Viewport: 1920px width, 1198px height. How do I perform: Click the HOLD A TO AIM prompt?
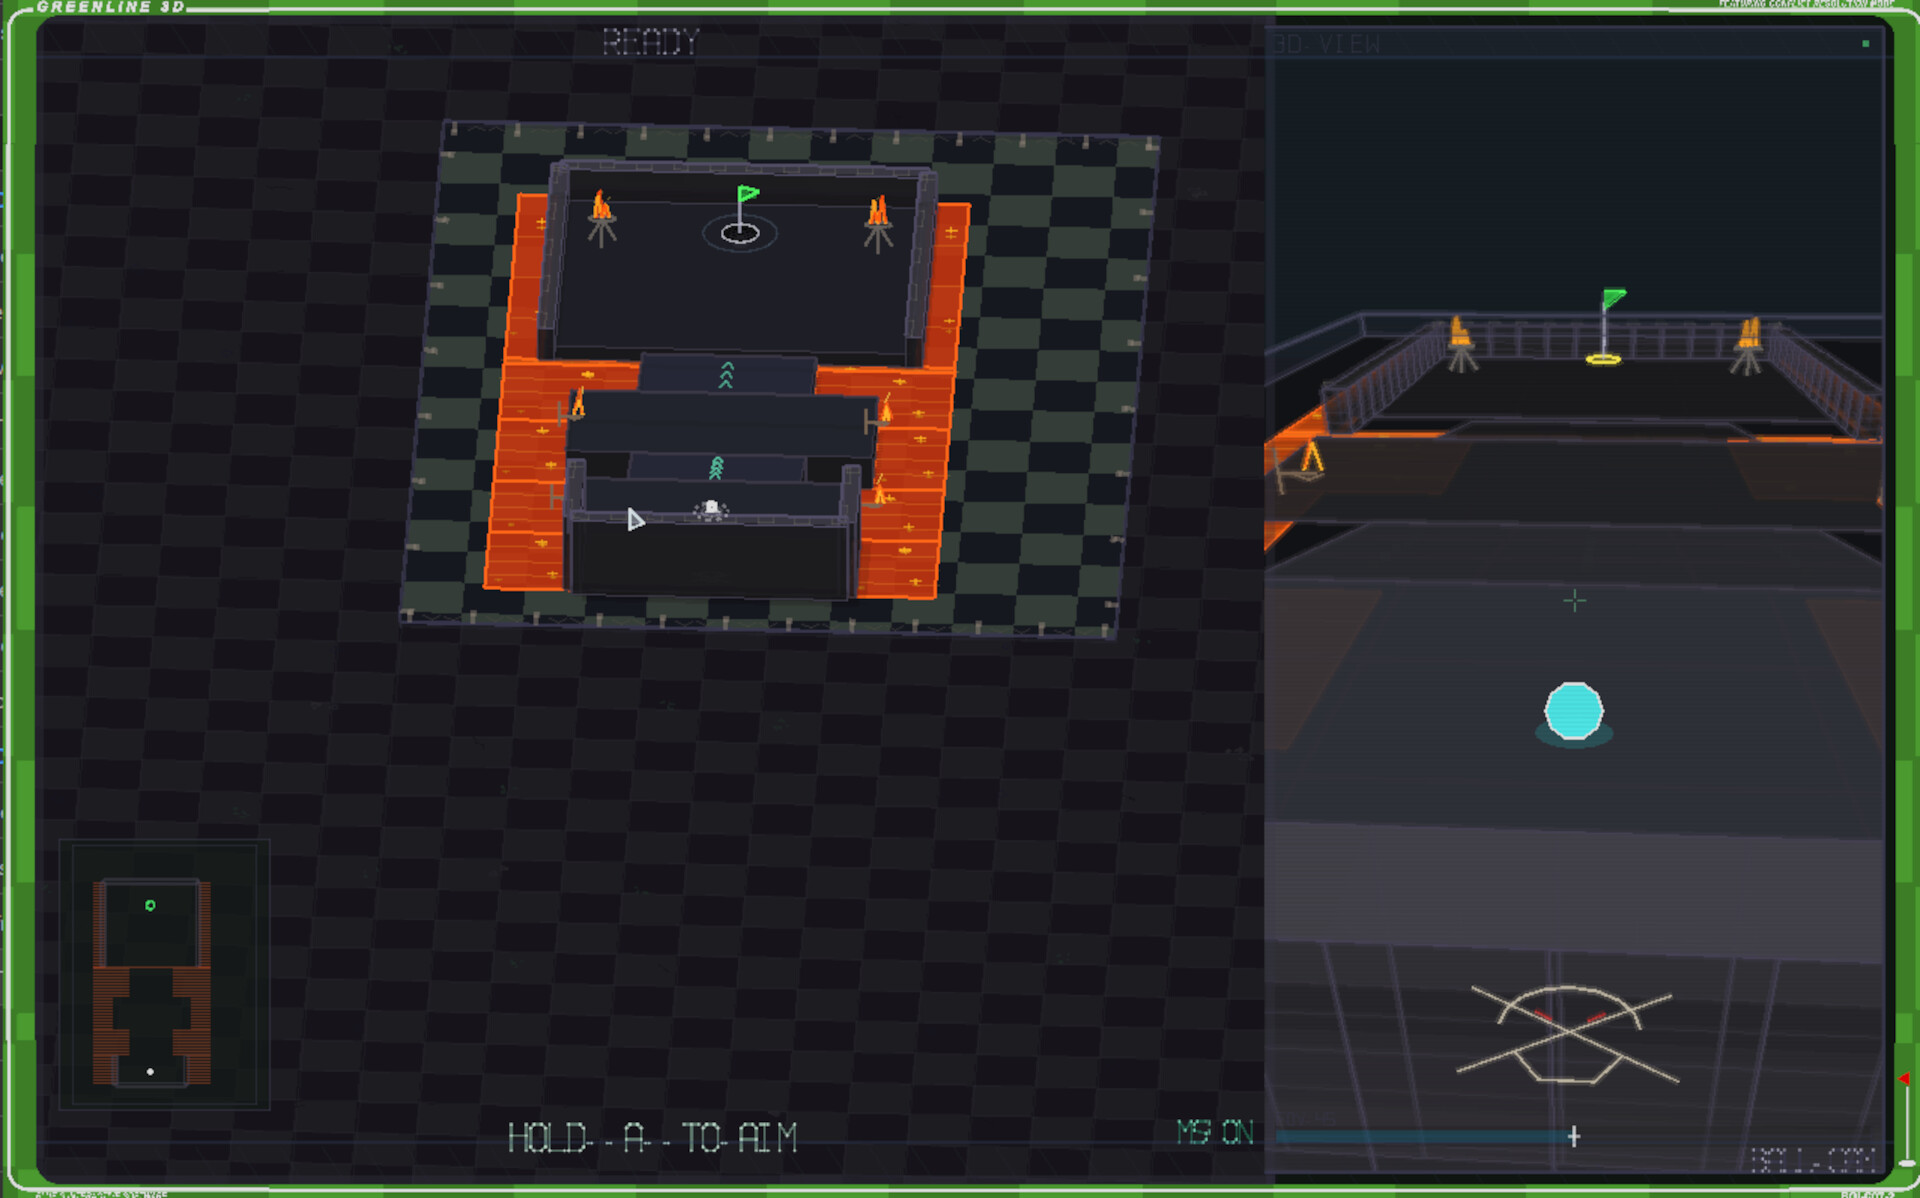(653, 1138)
